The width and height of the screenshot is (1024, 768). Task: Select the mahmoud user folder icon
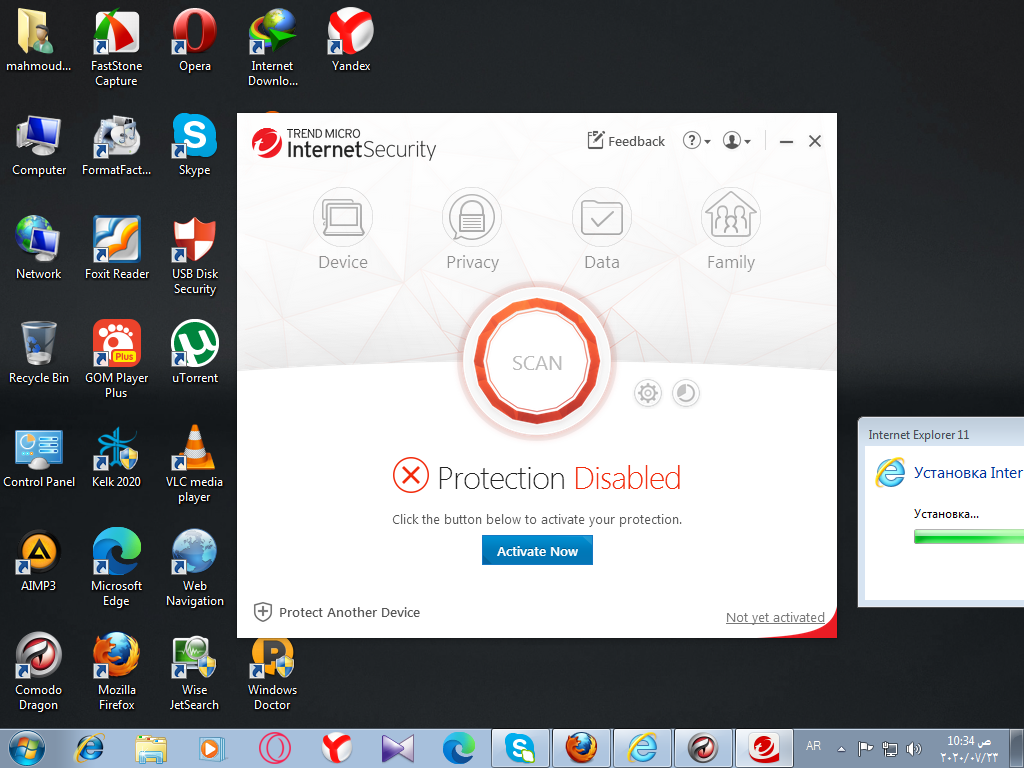point(39,40)
